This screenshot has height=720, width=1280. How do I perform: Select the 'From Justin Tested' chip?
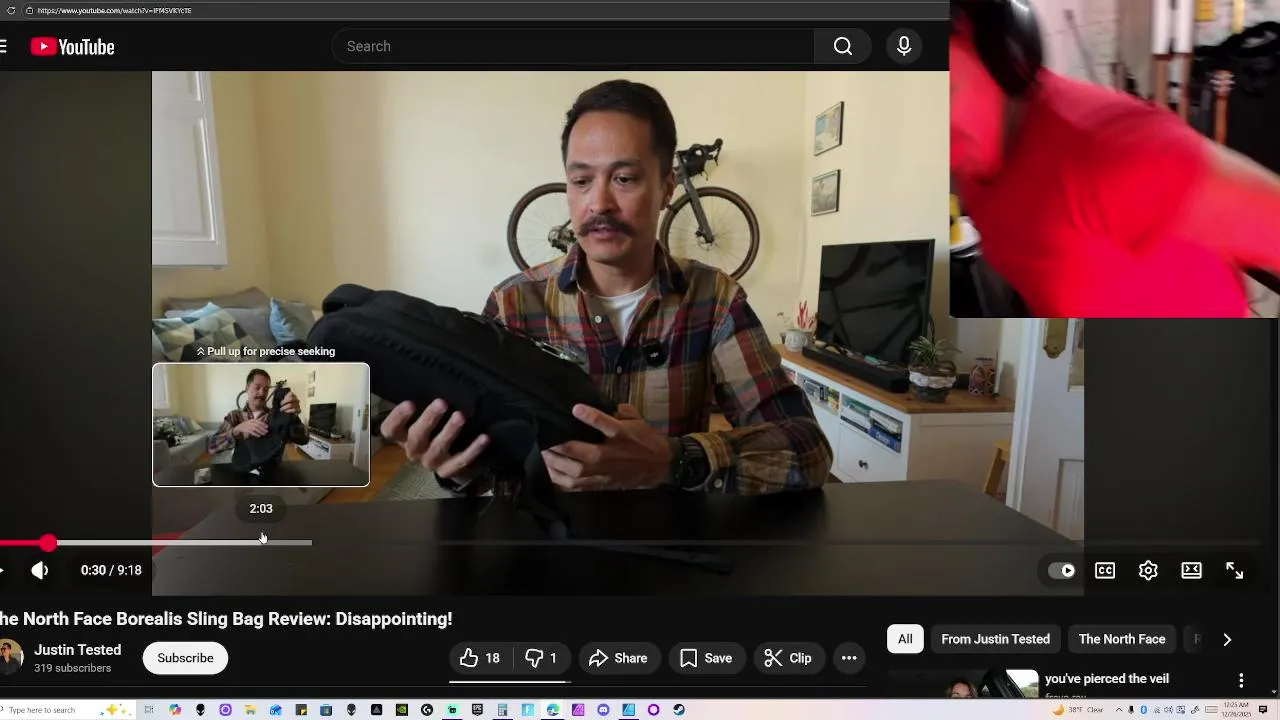(x=995, y=639)
